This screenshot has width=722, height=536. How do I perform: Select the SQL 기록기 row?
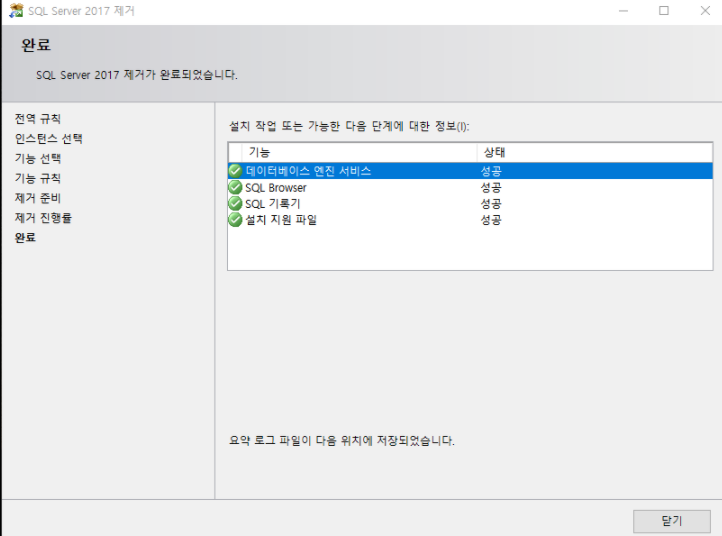coord(470,204)
